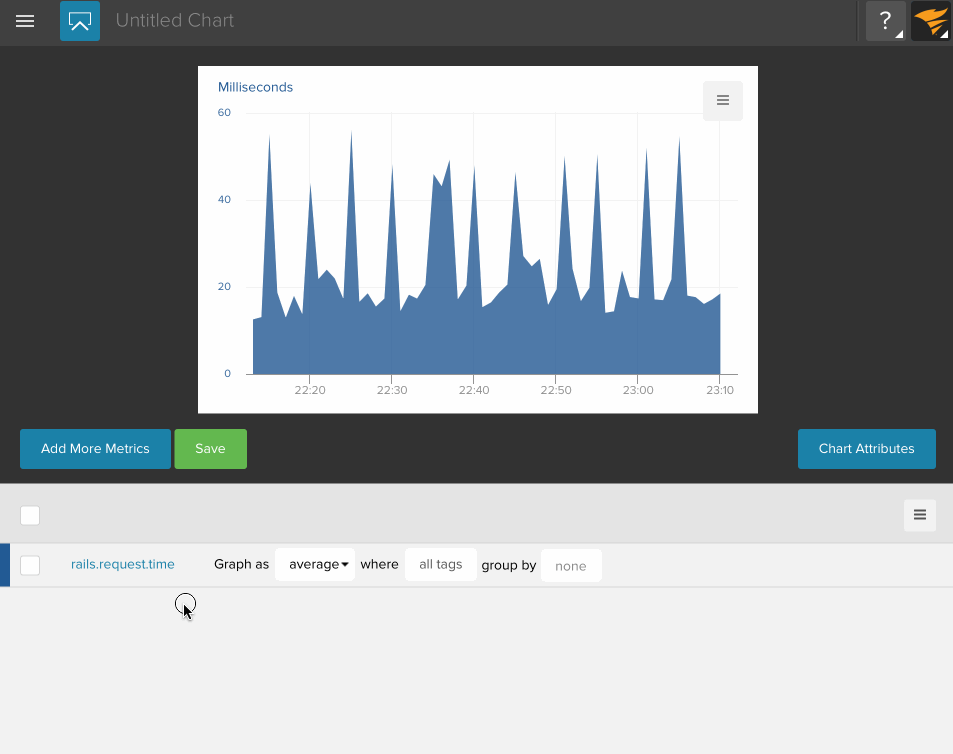This screenshot has width=953, height=754.
Task: Open the group by none selector
Action: 571,566
